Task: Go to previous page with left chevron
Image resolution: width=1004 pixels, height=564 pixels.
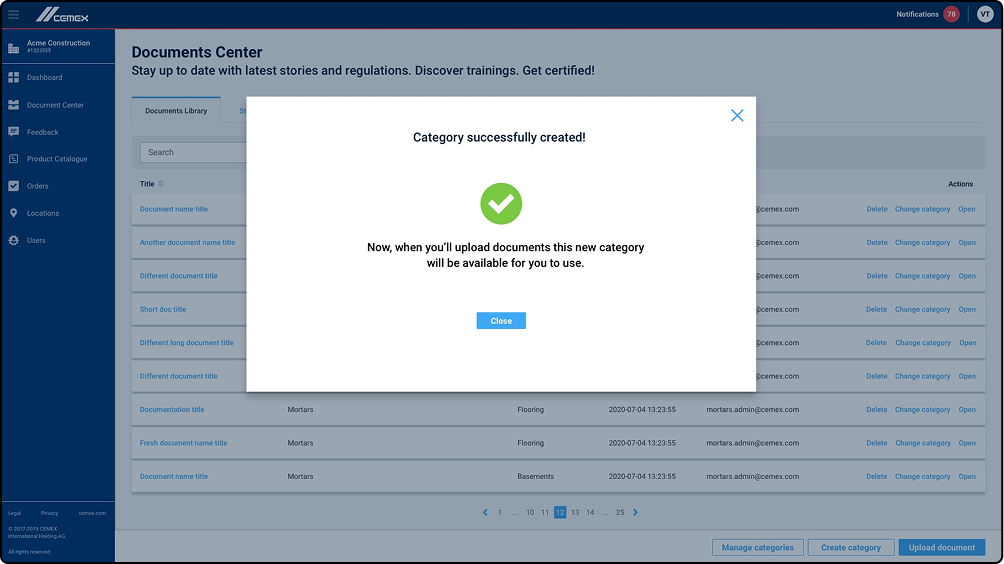Action: pyautogui.click(x=485, y=512)
